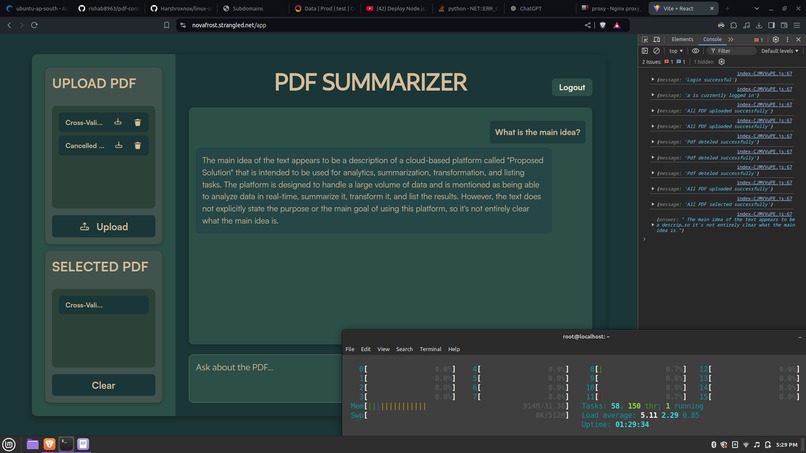The image size is (806, 453).
Task: Toggle the DevTools device toolbar icon
Action: click(x=657, y=40)
